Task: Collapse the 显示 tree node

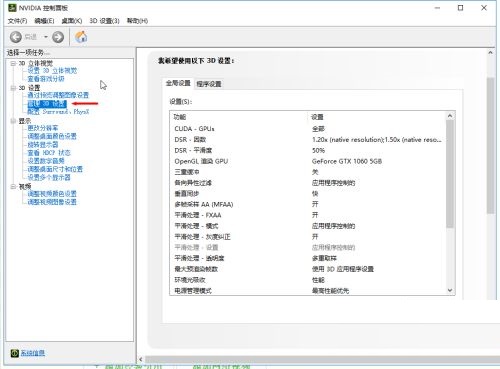Action: coord(13,121)
